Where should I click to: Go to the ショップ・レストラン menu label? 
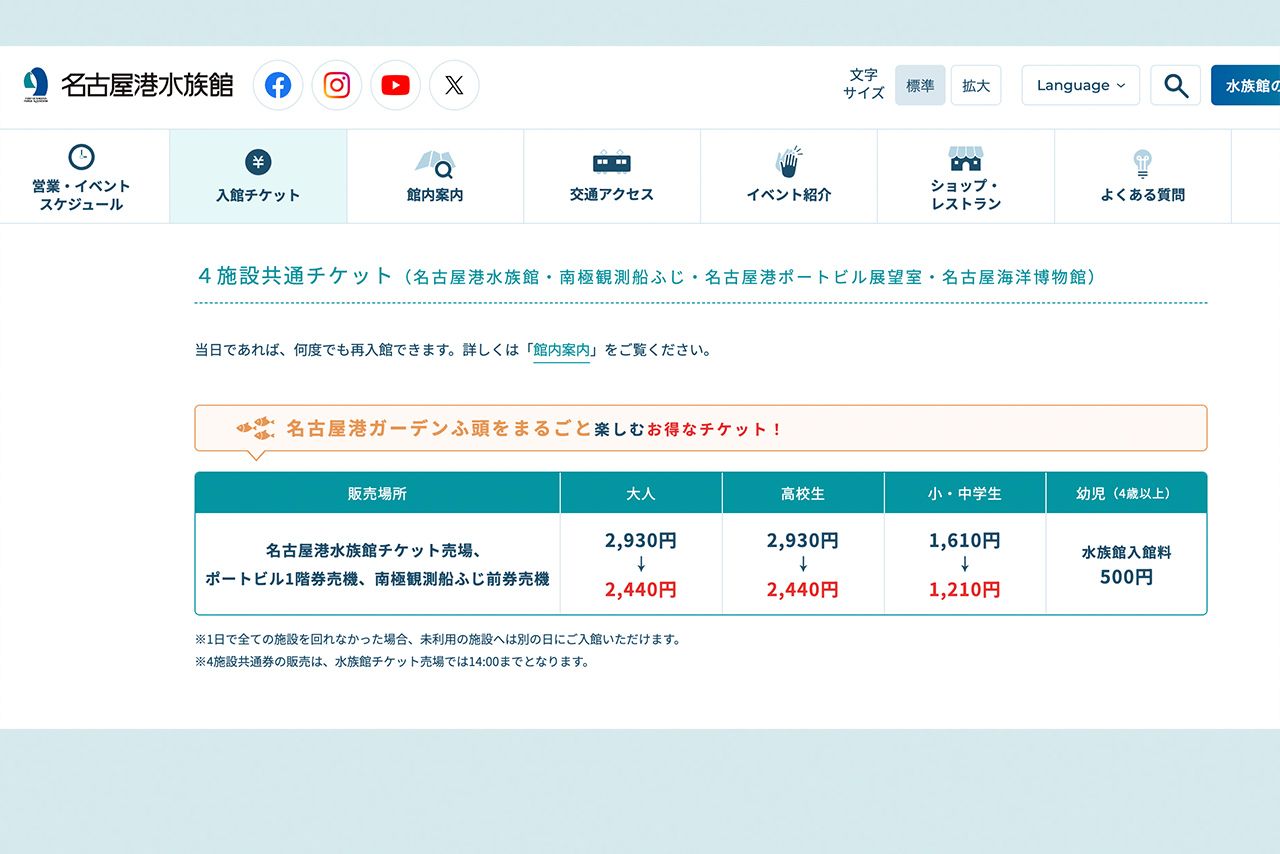[966, 195]
